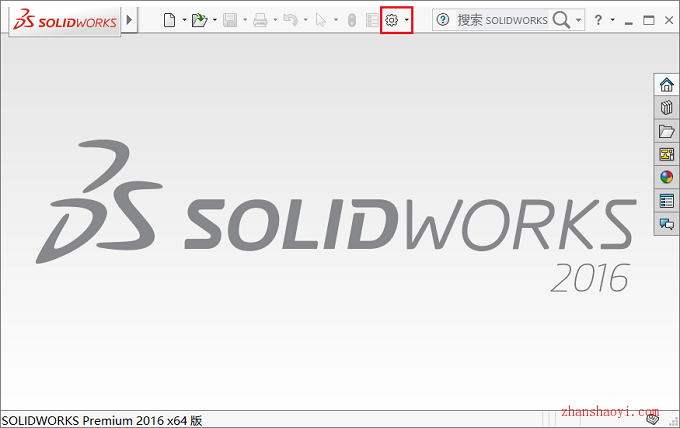Open the Design Library tab
The height and width of the screenshot is (428, 680).
pos(667,108)
